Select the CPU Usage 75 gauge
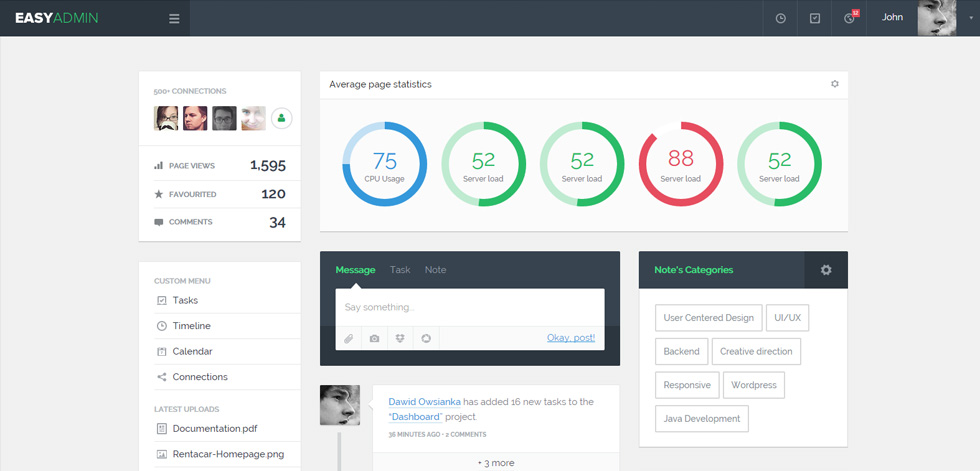Screen dimensions: 980x471 384,164
